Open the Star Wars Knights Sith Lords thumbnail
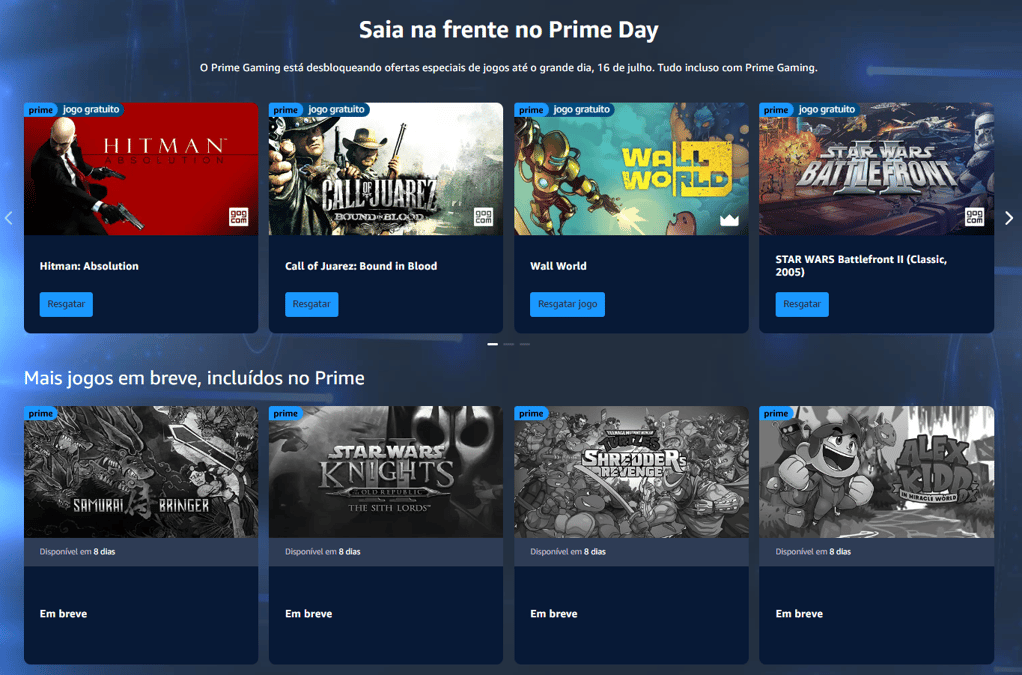 click(x=386, y=472)
